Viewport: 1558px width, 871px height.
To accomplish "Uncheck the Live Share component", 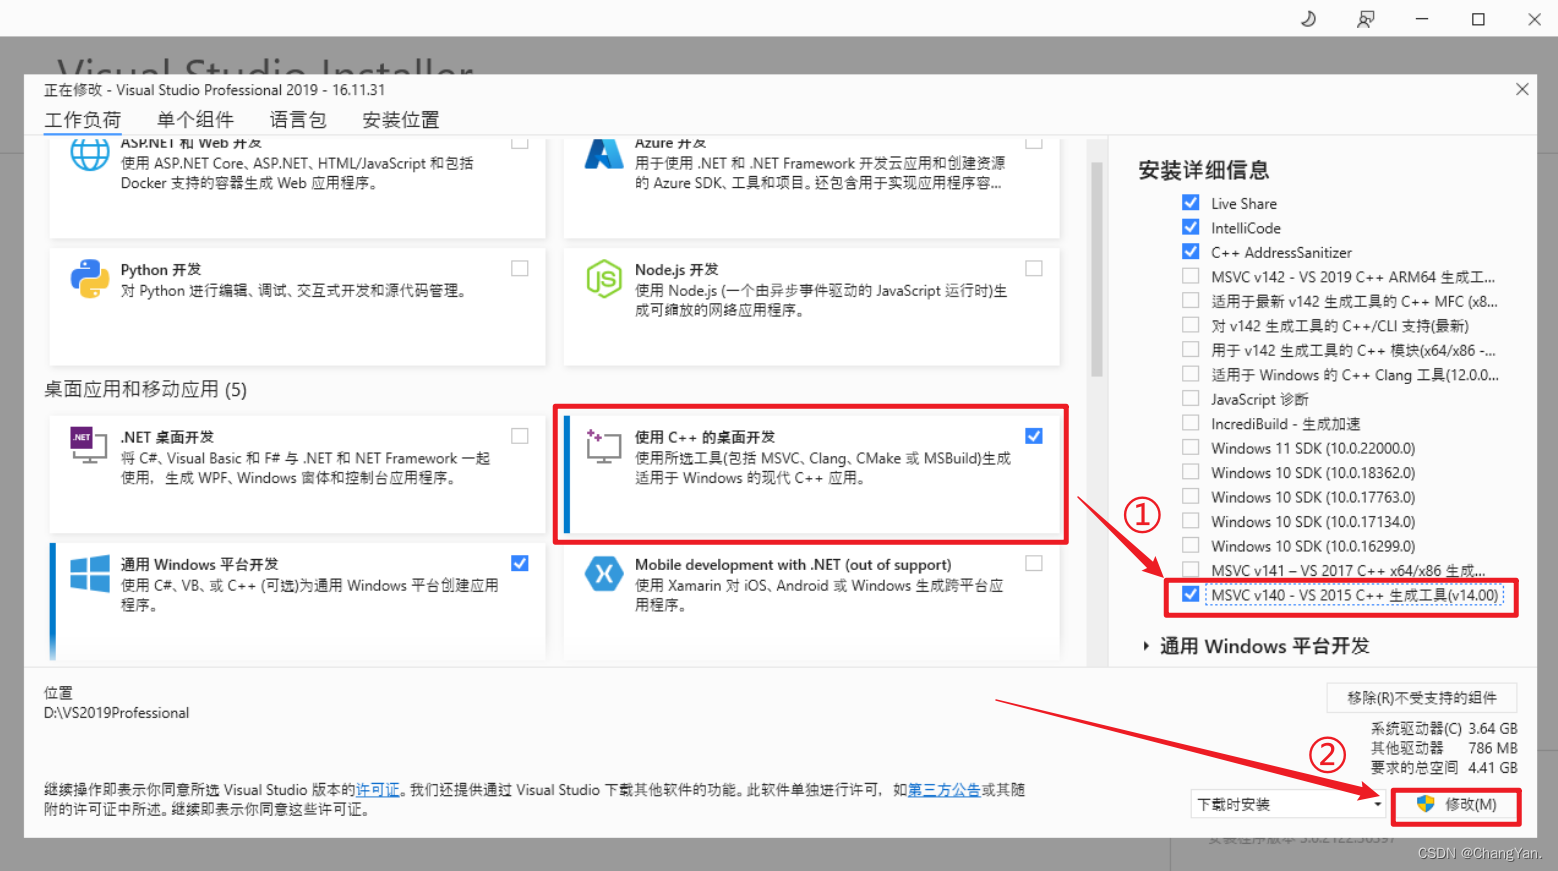I will pos(1190,202).
